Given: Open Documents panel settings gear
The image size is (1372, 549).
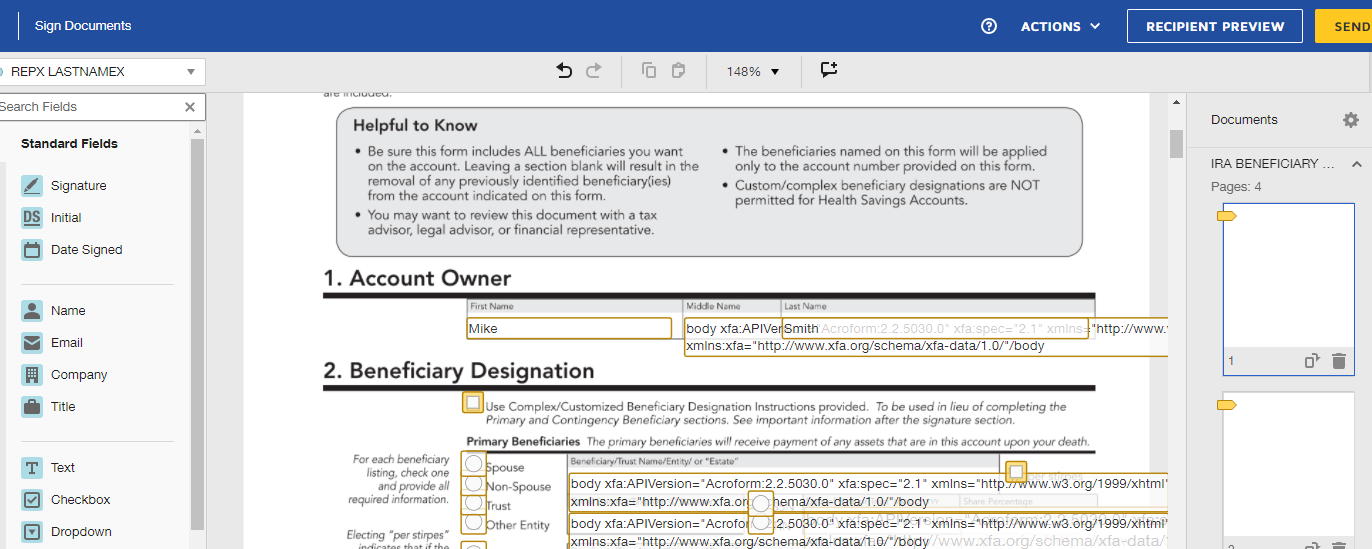Looking at the screenshot, I should pyautogui.click(x=1351, y=120).
